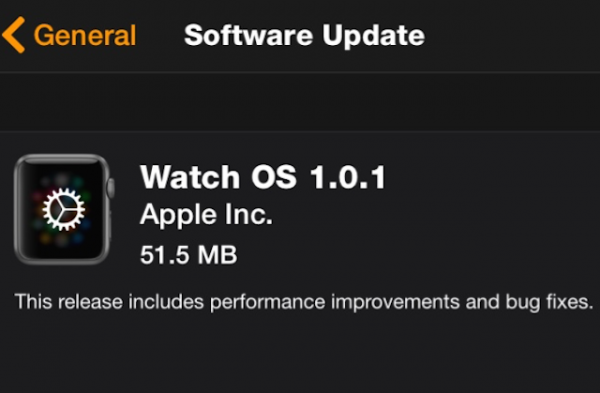Click the empty section band above update info
This screenshot has width=600, height=393.
pyautogui.click(x=300, y=102)
